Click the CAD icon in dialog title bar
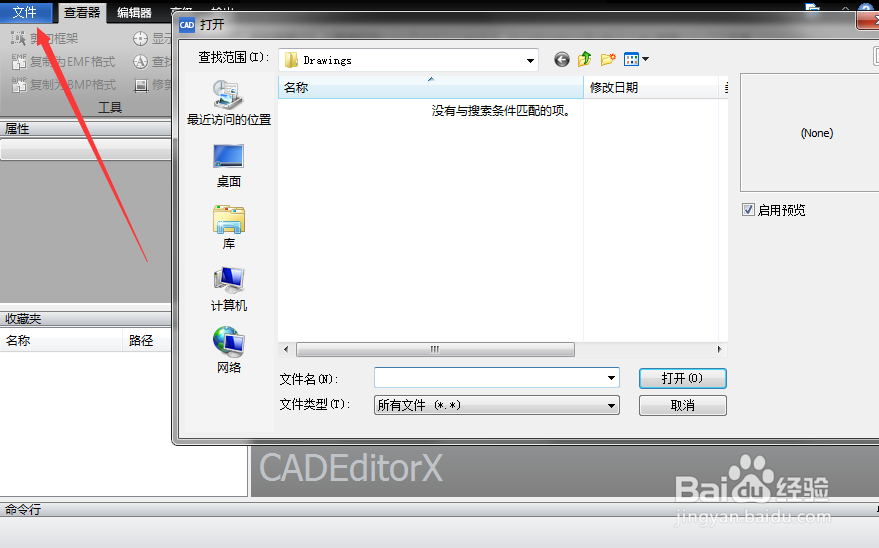 pyautogui.click(x=187, y=25)
